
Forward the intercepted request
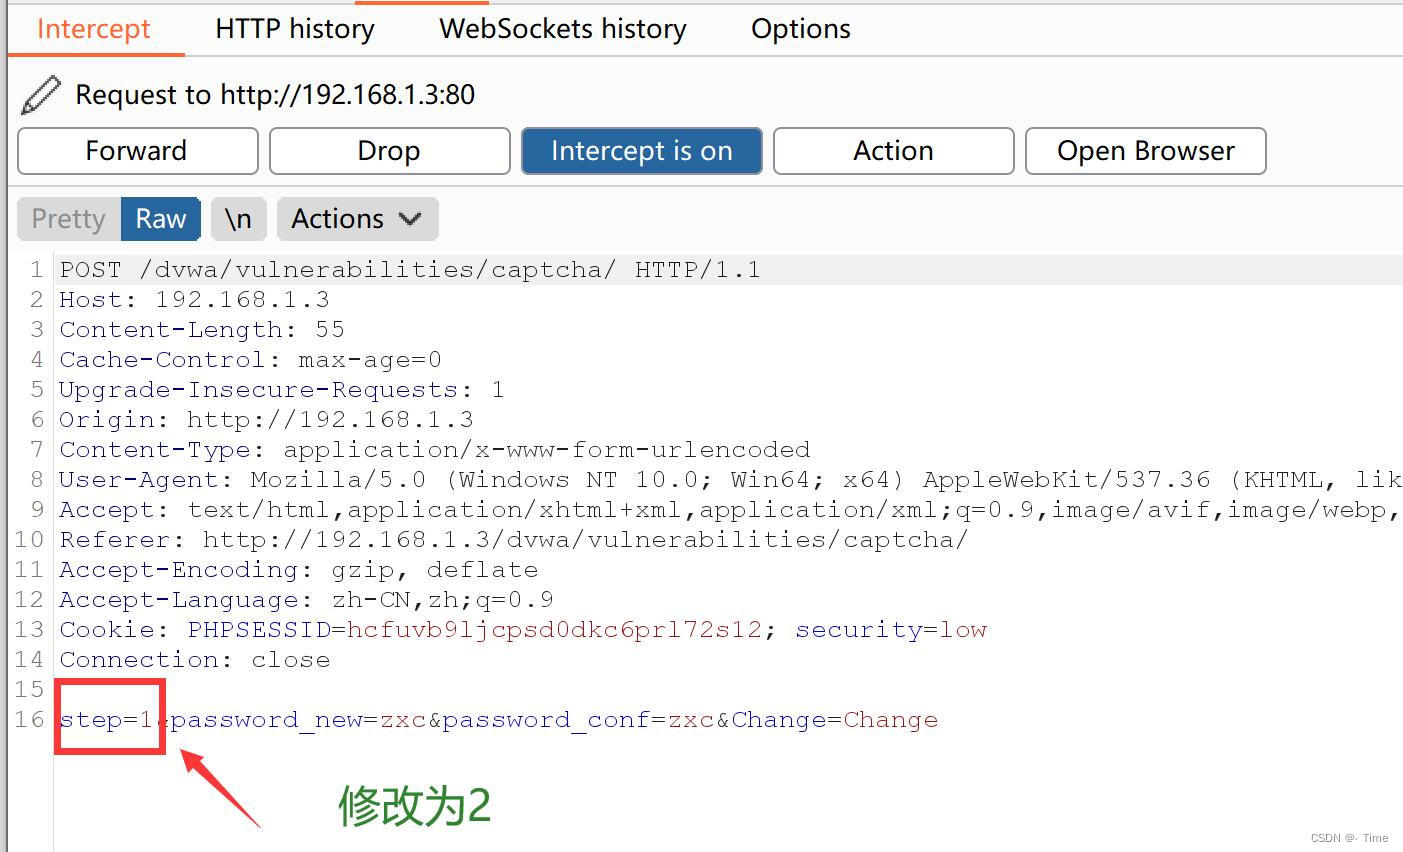pos(137,151)
